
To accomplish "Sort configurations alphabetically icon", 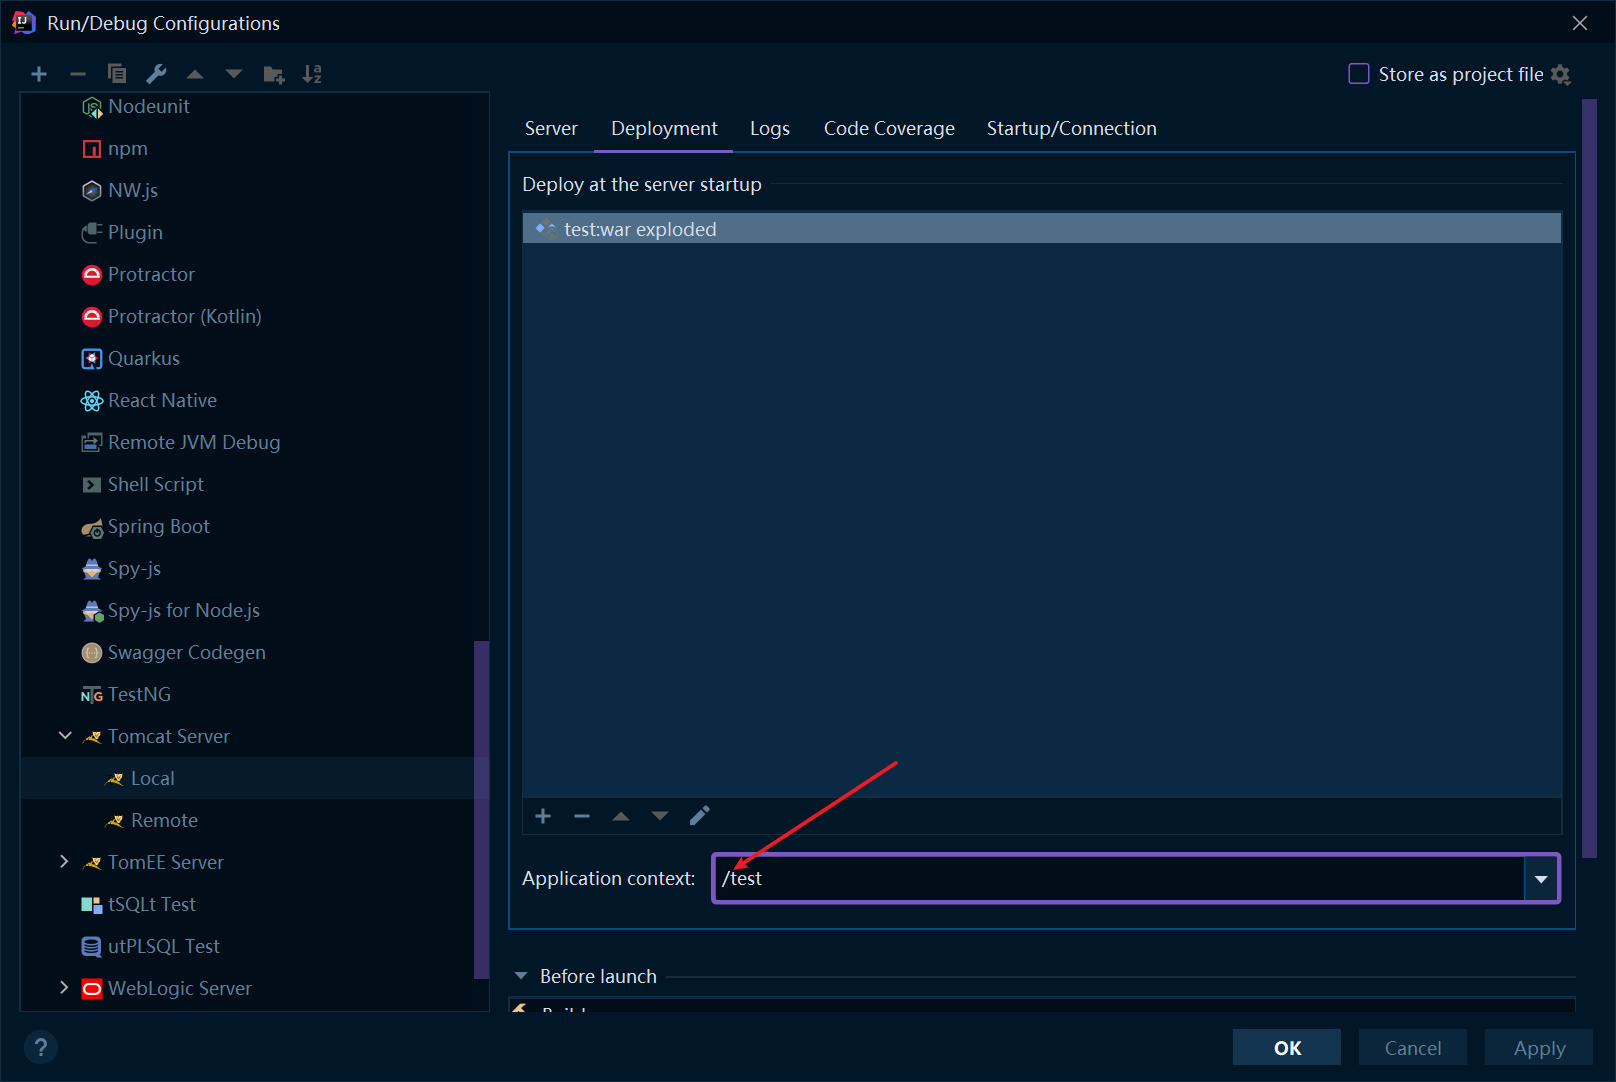I will click(312, 74).
